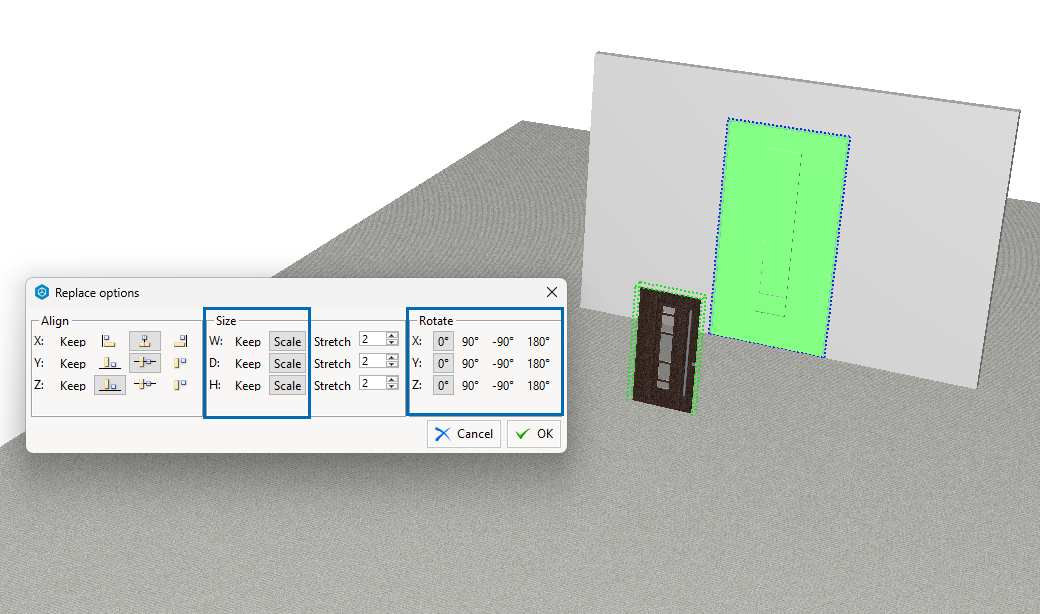Image resolution: width=1040 pixels, height=614 pixels.
Task: Select X align left icon
Action: coord(109,341)
